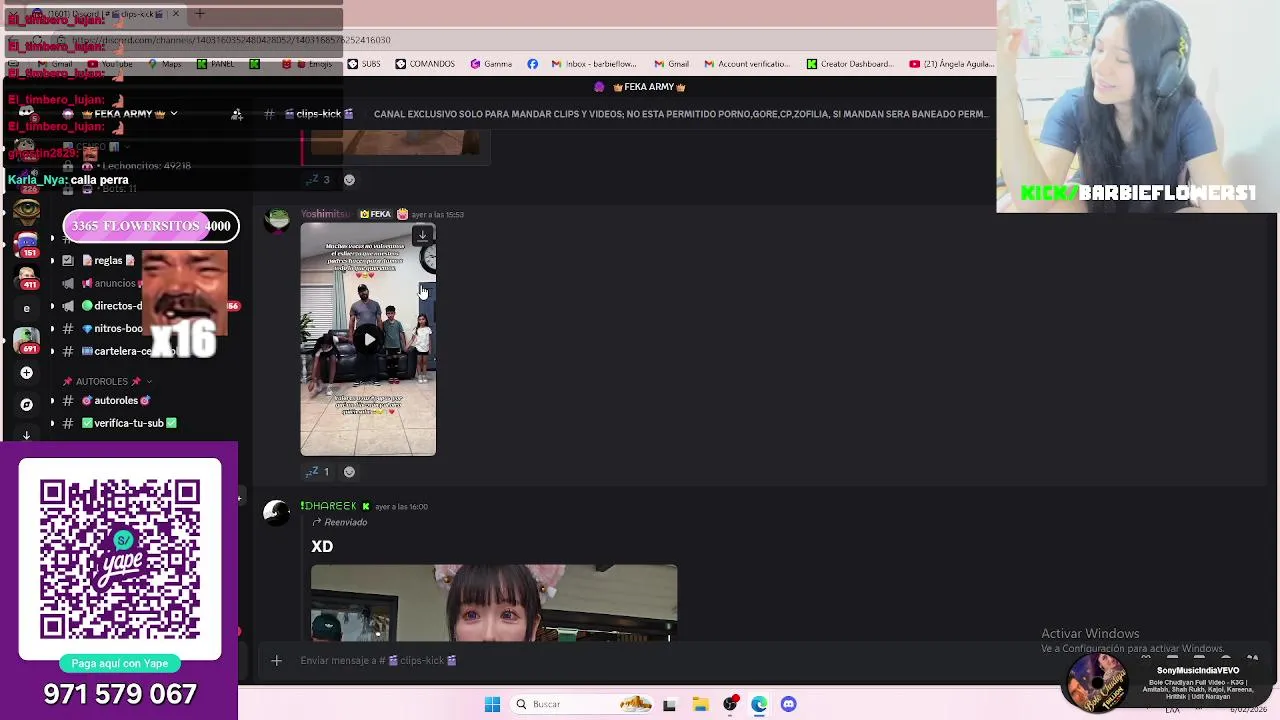This screenshot has height=720, width=1280.
Task: Click the invite members icon beside server name
Action: coord(237,114)
